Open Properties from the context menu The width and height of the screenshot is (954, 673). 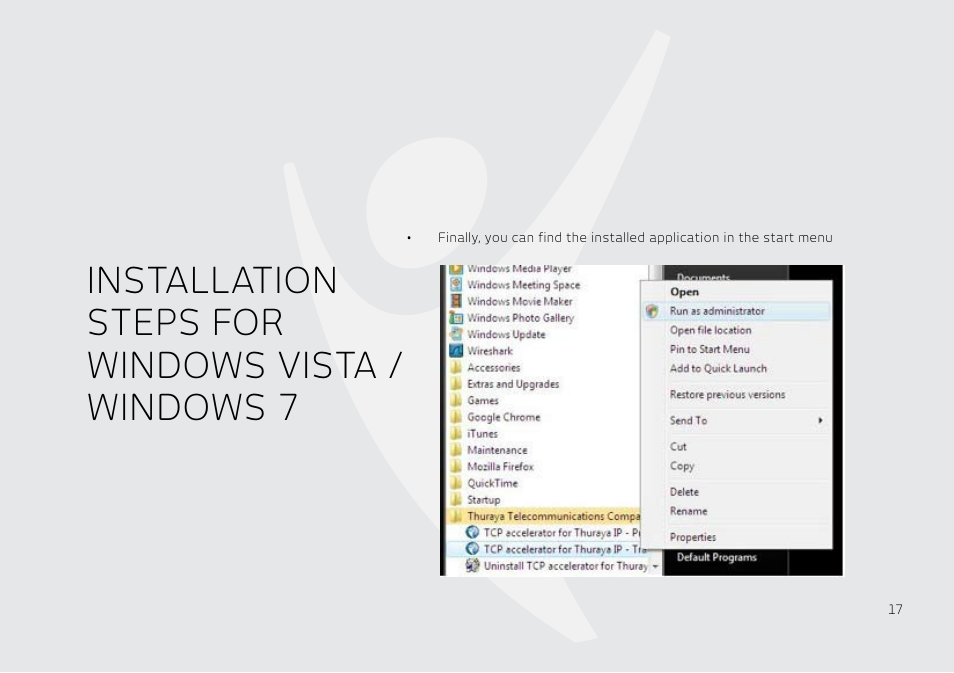(693, 537)
